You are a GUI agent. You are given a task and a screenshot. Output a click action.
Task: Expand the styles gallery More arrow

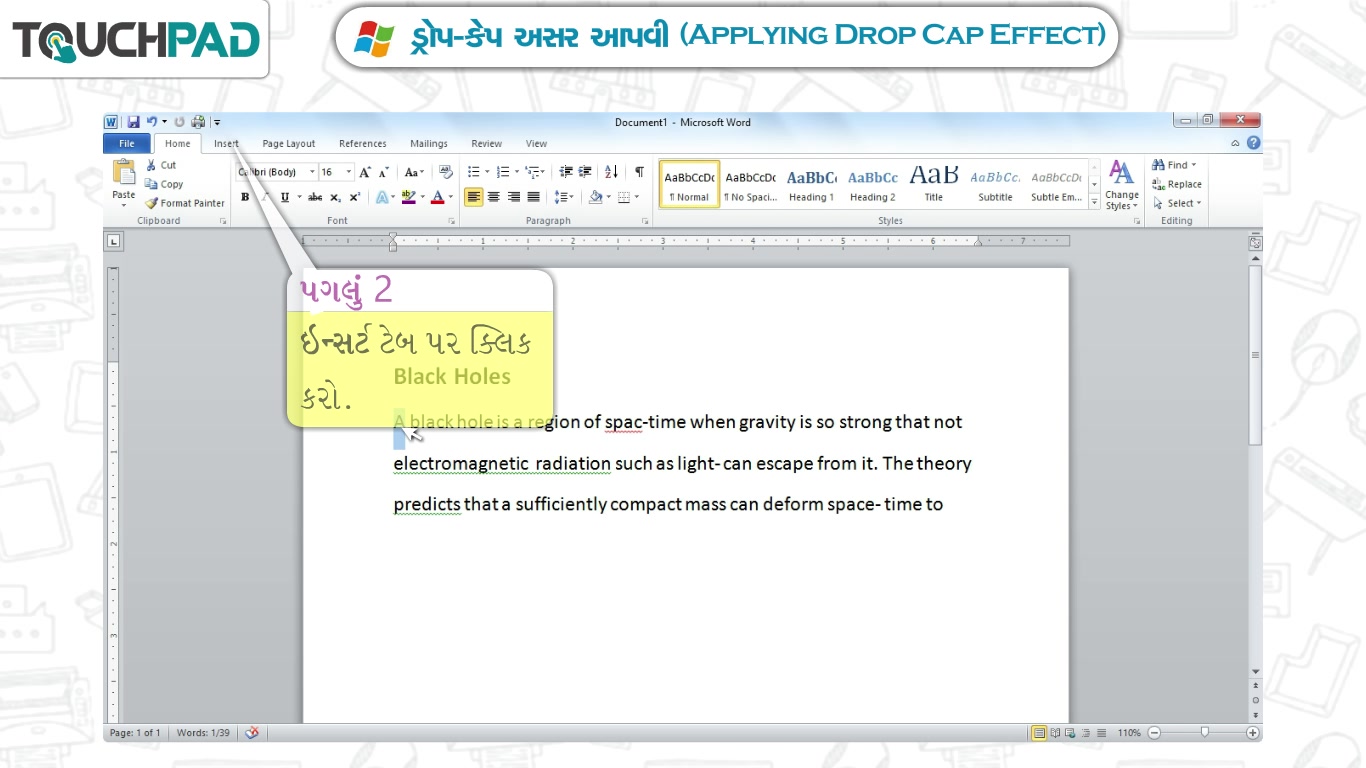point(1095,203)
